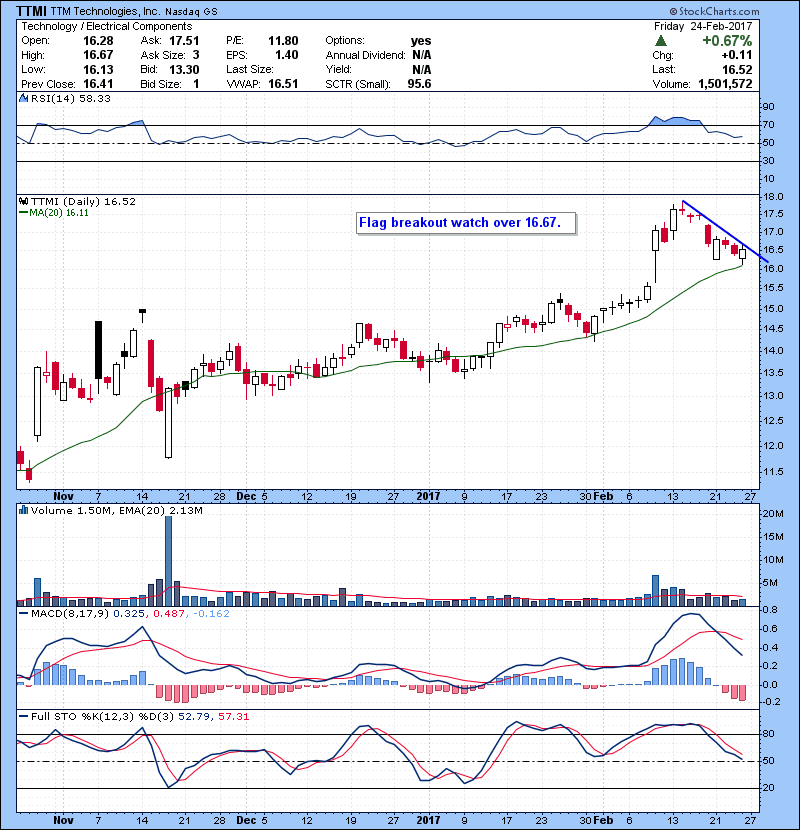The image size is (800, 830).
Task: Click the Volume value 1,501,572
Action: click(725, 84)
